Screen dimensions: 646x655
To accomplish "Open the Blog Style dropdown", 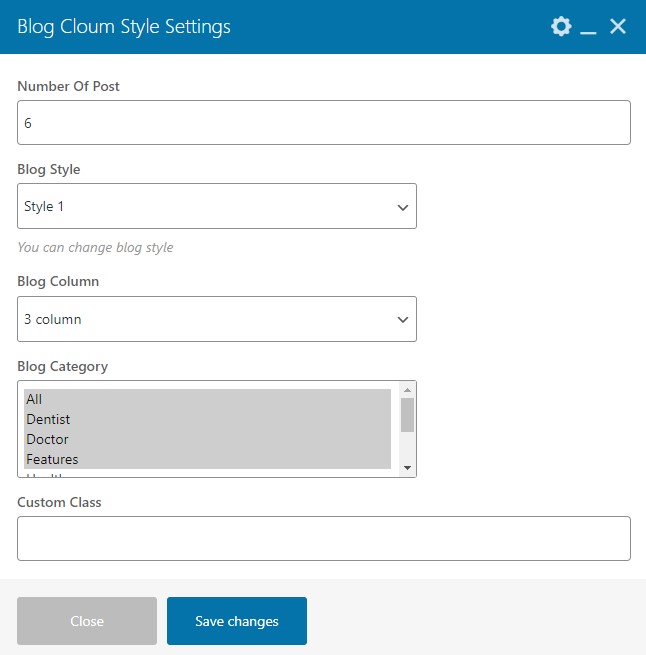I will tap(217, 206).
